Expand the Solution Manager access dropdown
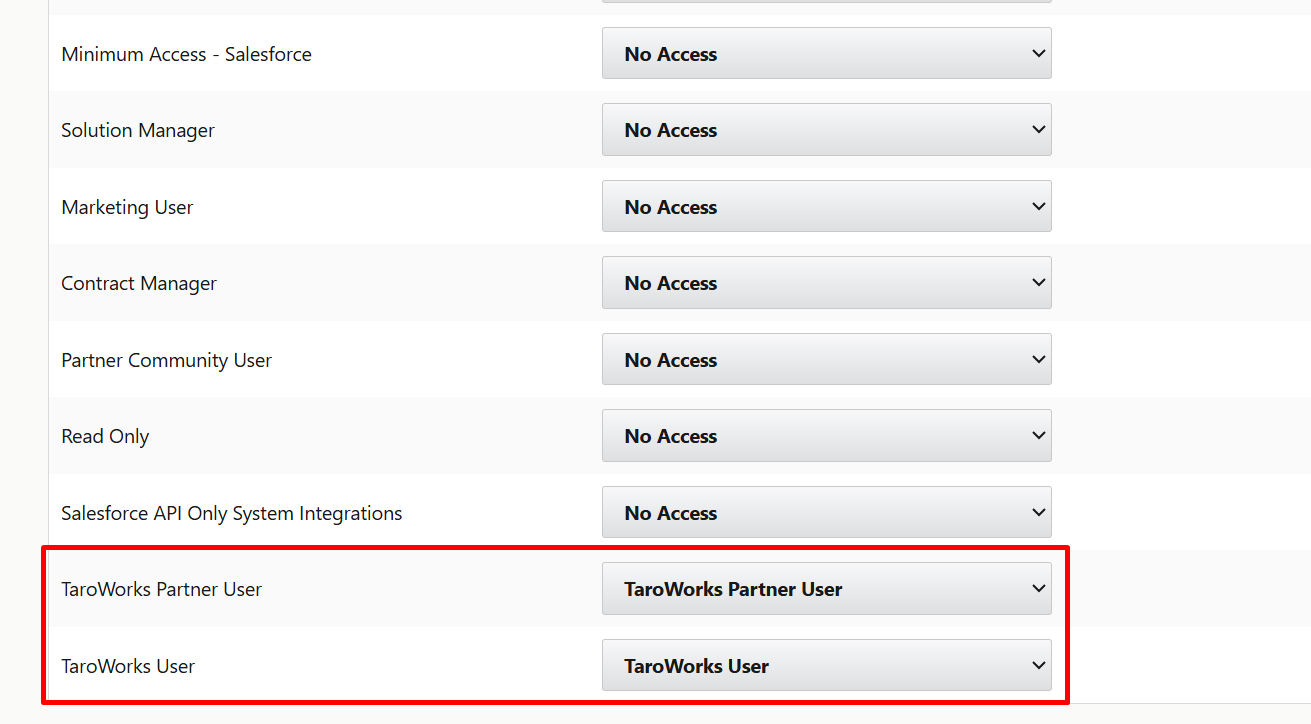 pos(826,130)
